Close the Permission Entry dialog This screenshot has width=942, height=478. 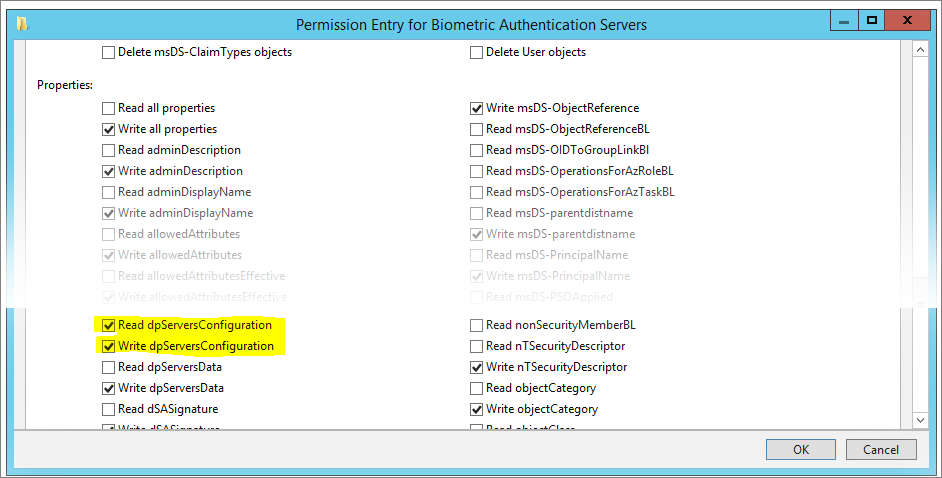pyautogui.click(x=908, y=19)
